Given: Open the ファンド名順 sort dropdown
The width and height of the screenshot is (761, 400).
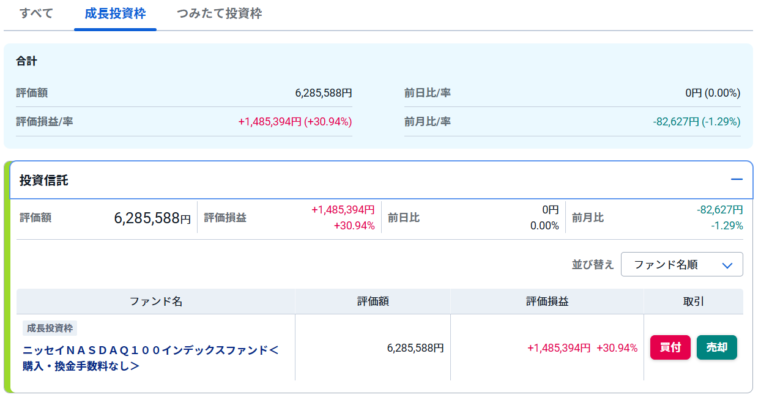Looking at the screenshot, I should click(682, 265).
